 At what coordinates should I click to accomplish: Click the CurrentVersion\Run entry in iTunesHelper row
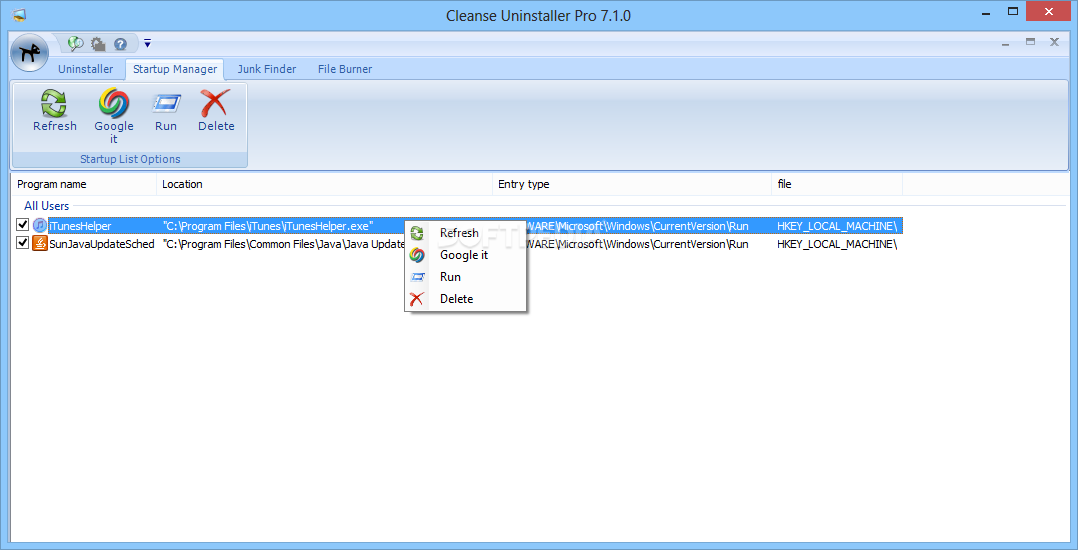638,226
